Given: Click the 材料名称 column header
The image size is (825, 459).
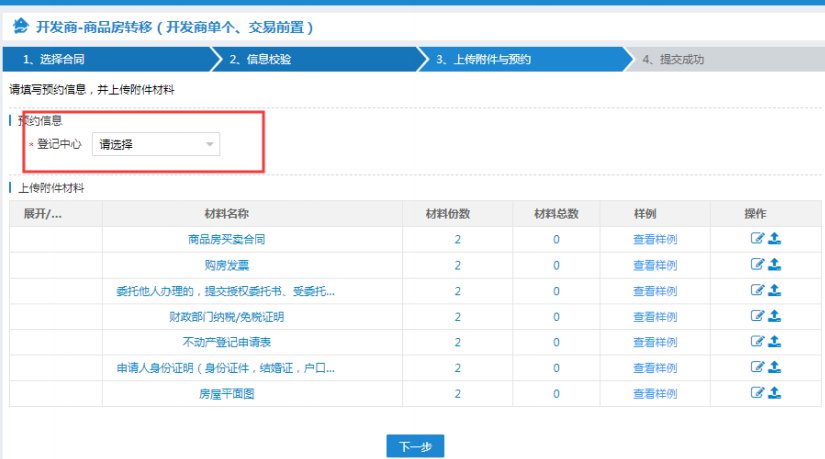Looking at the screenshot, I should [253, 214].
